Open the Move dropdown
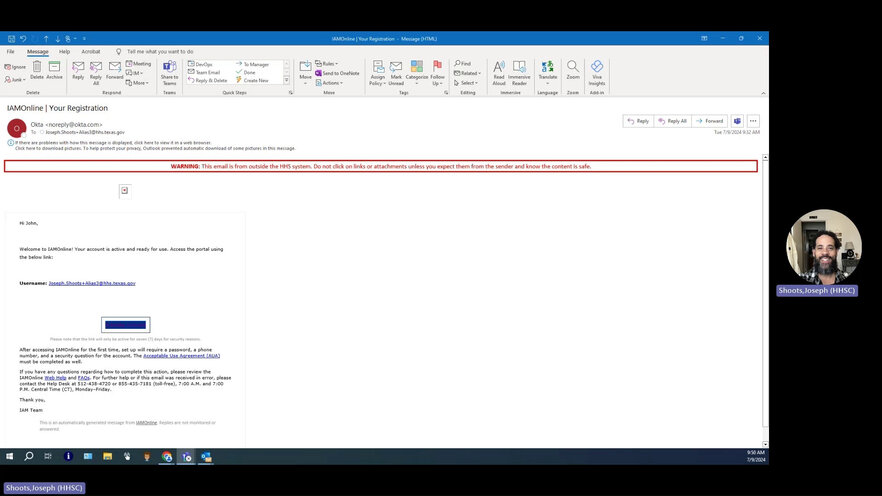This screenshot has width=882, height=496. click(x=305, y=74)
